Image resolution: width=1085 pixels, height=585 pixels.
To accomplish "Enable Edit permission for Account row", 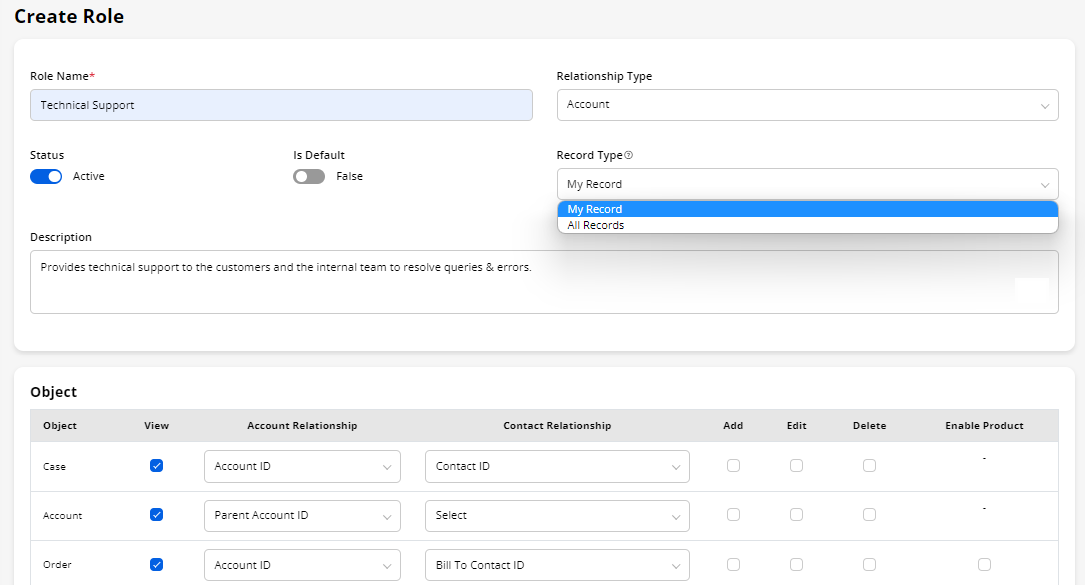I will 796,515.
